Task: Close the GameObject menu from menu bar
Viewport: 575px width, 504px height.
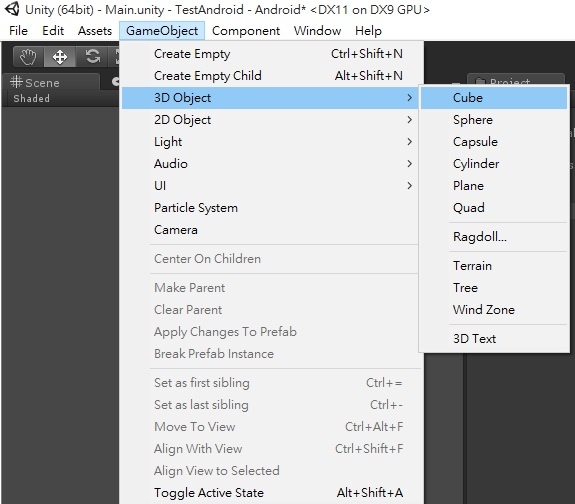Action: 162,30
